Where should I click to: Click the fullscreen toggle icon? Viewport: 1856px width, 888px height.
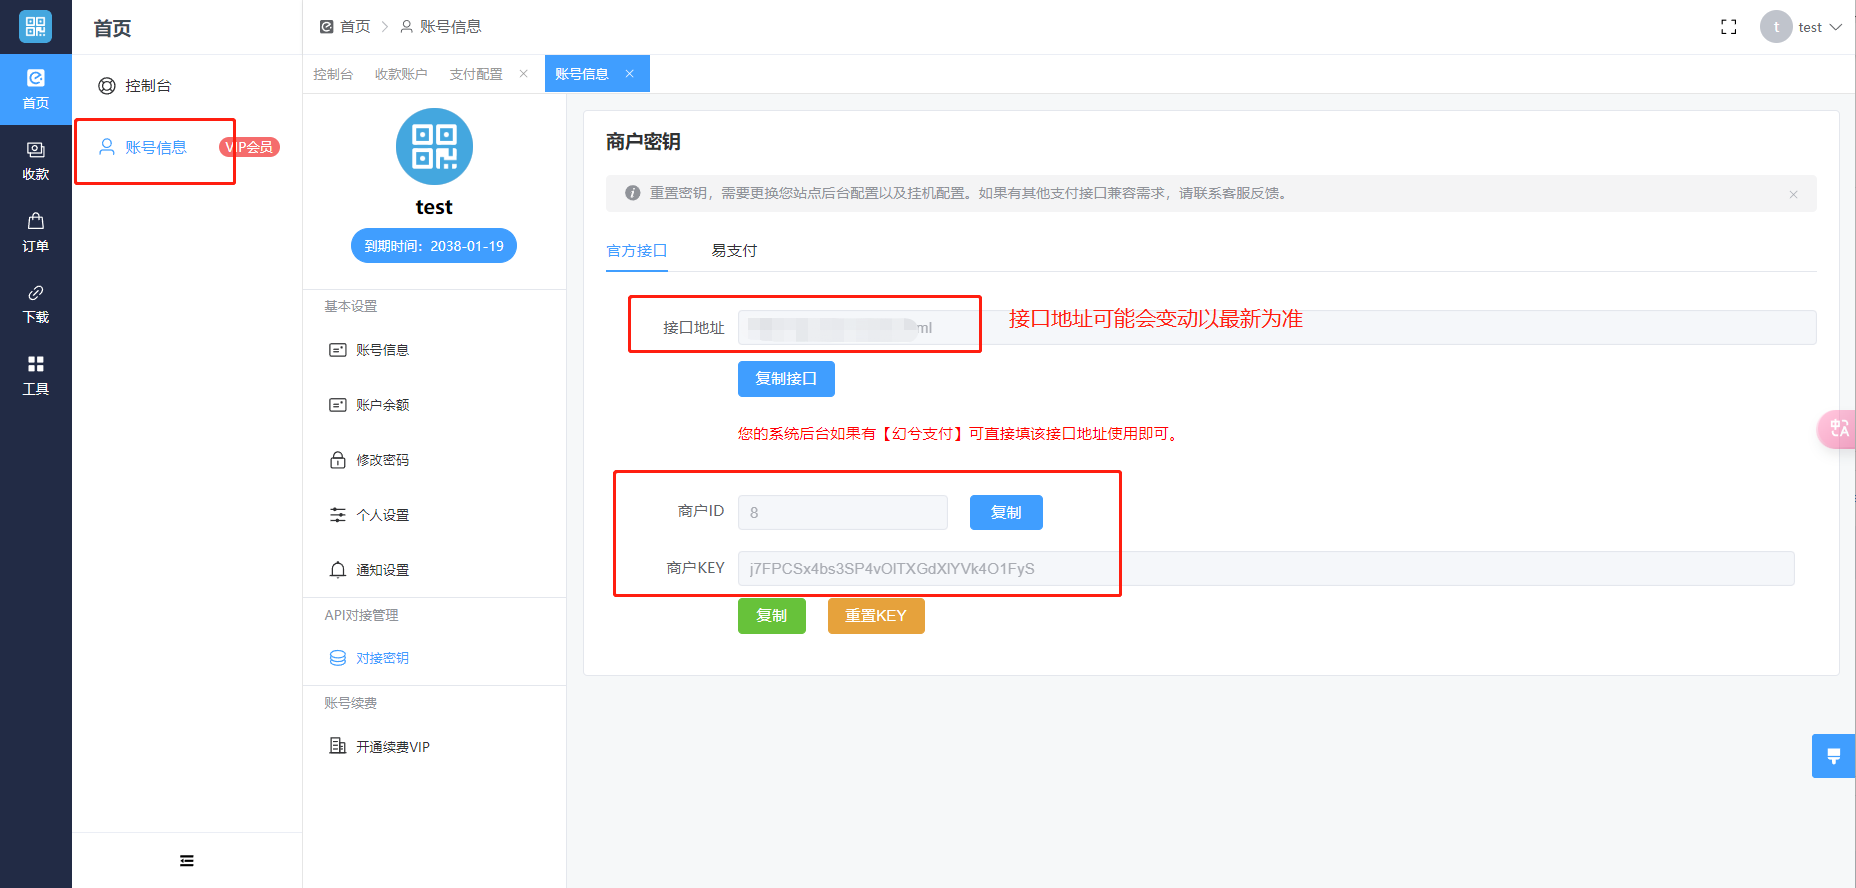(1728, 27)
